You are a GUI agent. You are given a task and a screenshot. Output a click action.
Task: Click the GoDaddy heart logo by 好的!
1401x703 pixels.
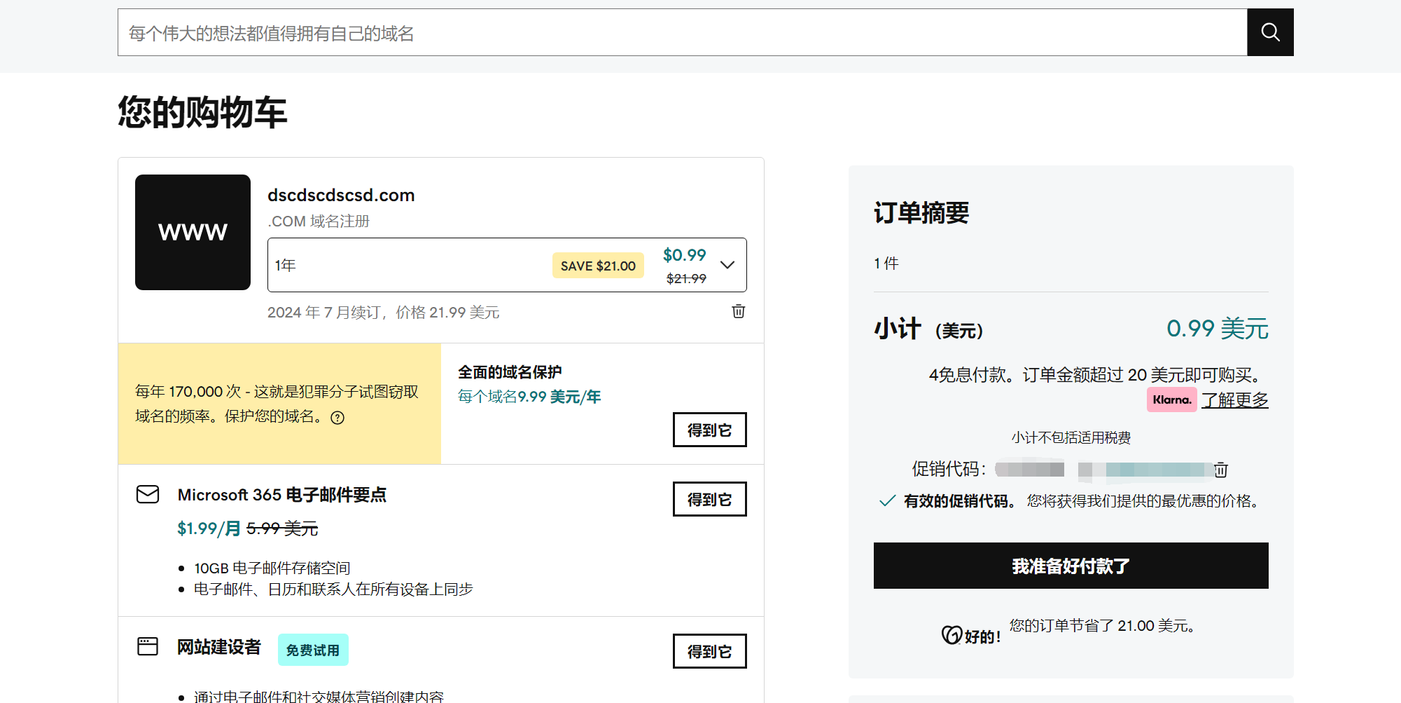tap(951, 634)
